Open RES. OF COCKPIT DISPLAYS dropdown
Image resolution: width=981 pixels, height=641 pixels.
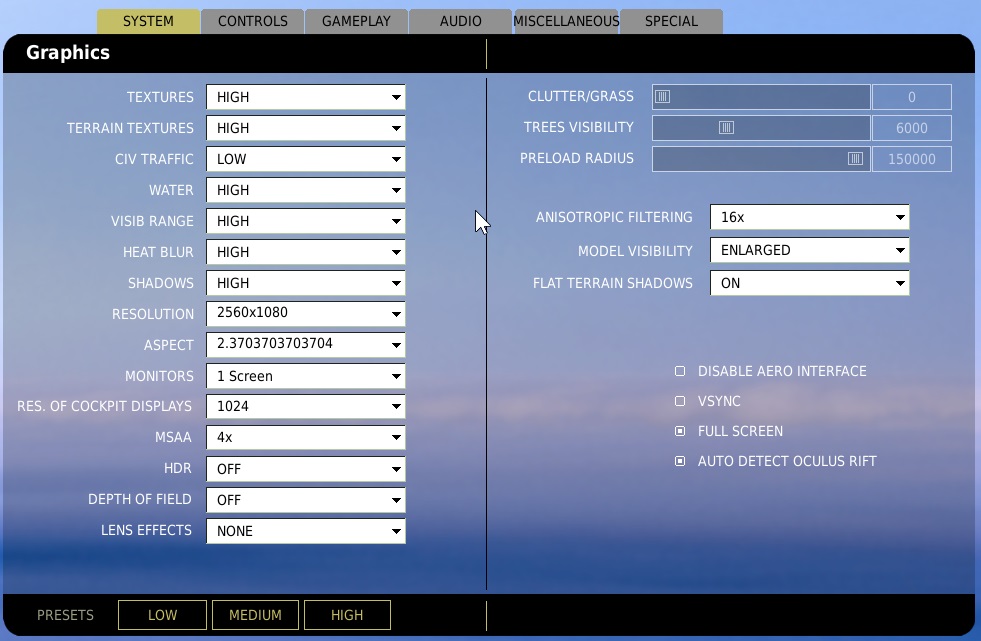306,406
